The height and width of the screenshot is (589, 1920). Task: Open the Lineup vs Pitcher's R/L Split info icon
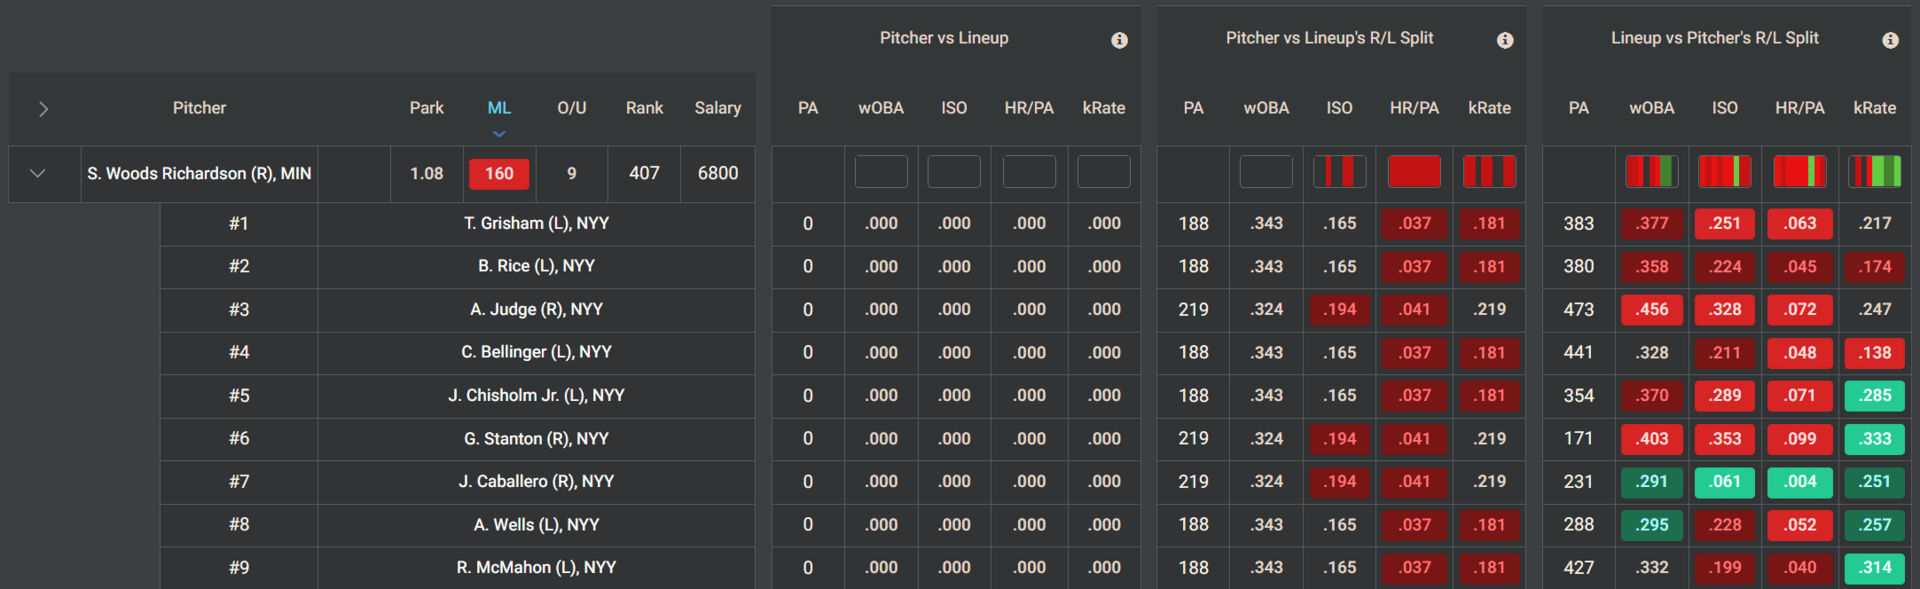(x=1890, y=40)
